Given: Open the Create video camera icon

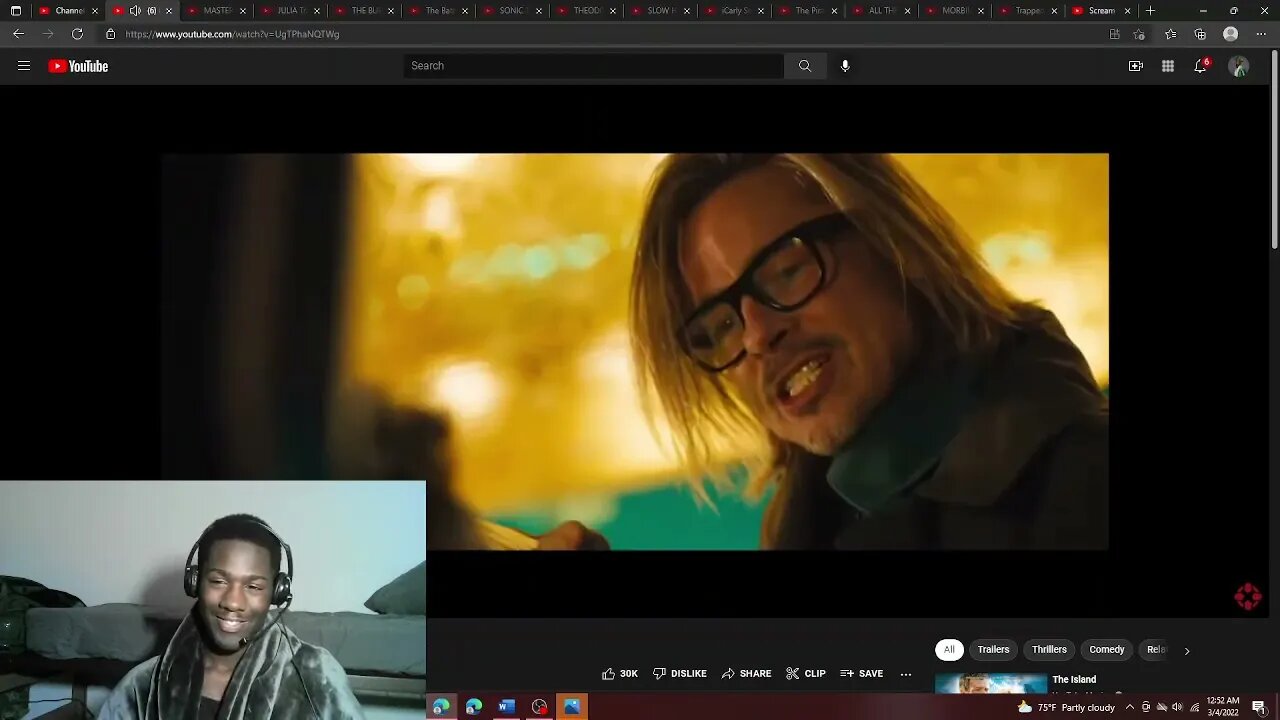Looking at the screenshot, I should pyautogui.click(x=1136, y=66).
